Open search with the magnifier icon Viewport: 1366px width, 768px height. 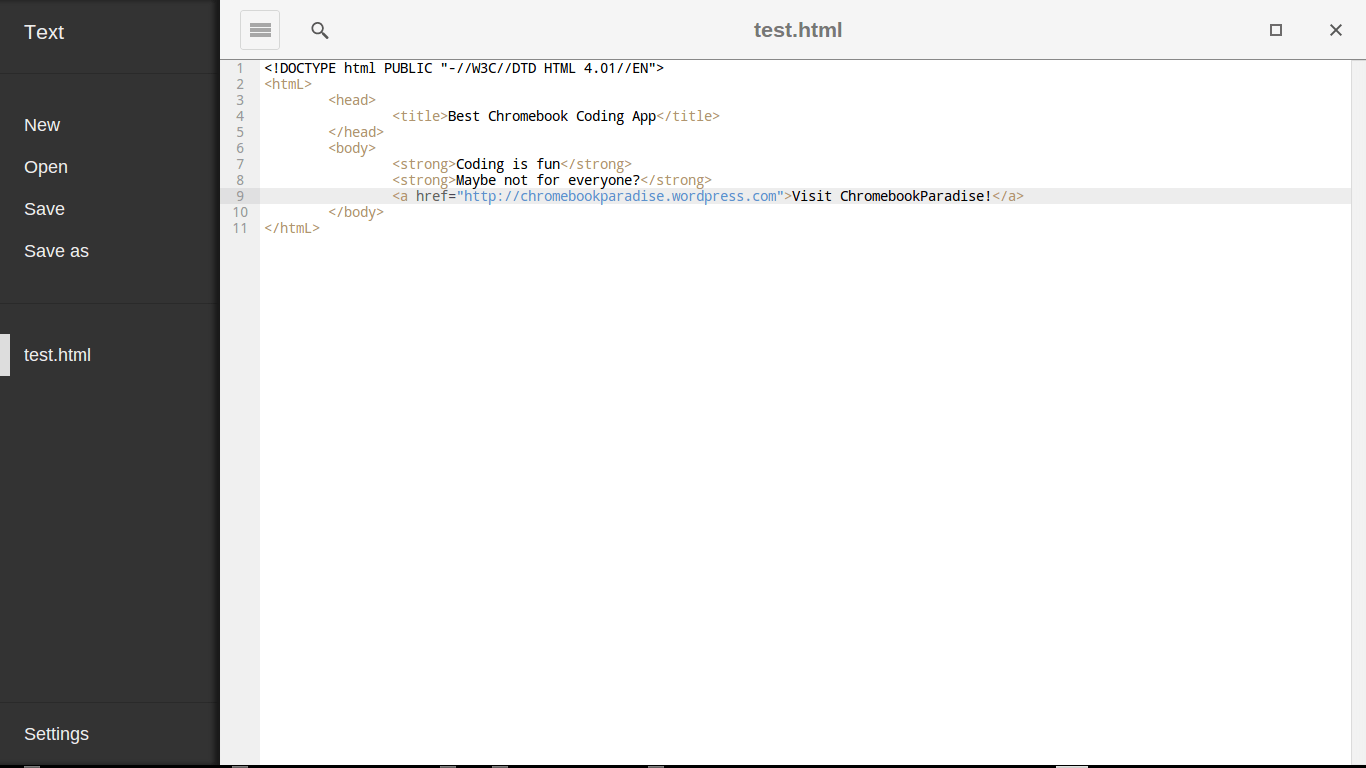coord(320,30)
